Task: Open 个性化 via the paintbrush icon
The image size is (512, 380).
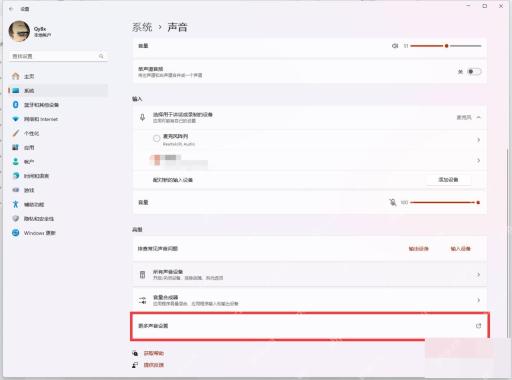Action: click(15, 133)
